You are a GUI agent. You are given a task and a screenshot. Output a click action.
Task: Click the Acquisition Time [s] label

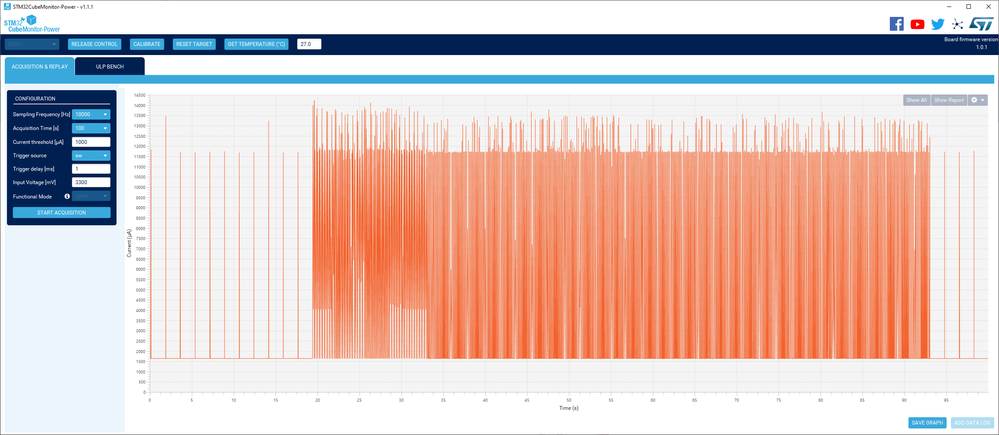36,128
